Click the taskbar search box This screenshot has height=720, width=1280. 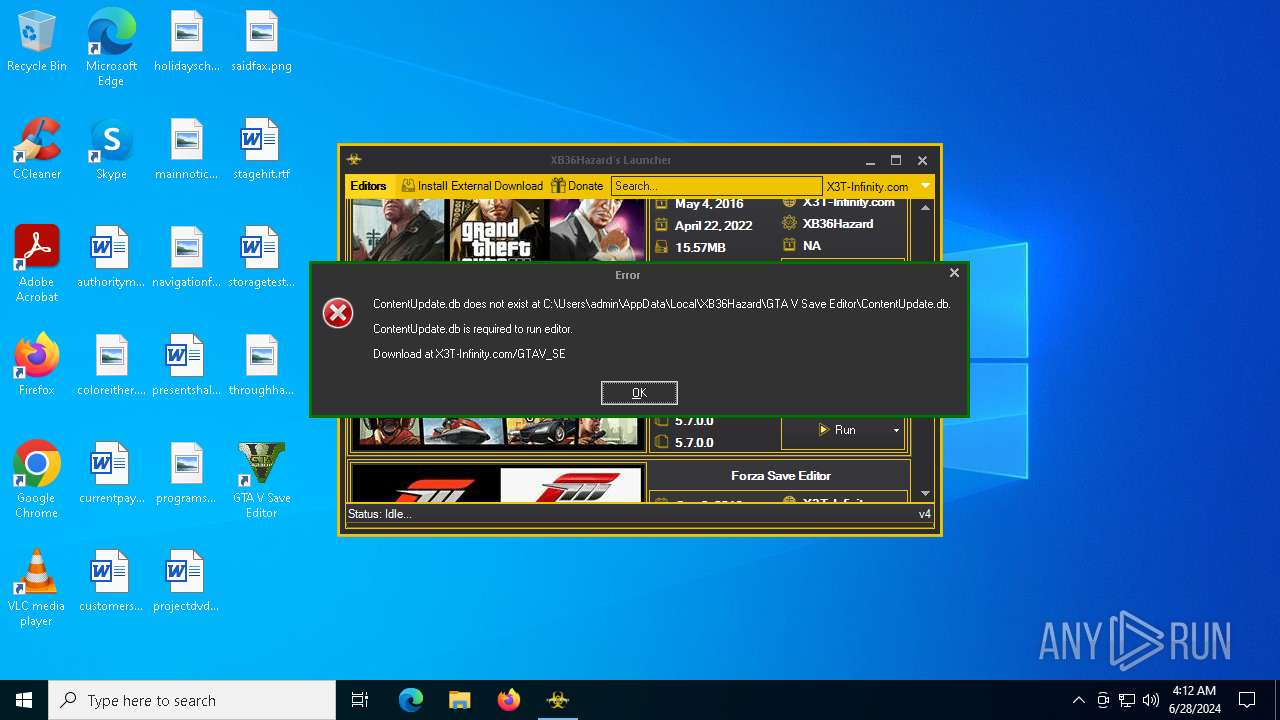pyautogui.click(x=192, y=700)
